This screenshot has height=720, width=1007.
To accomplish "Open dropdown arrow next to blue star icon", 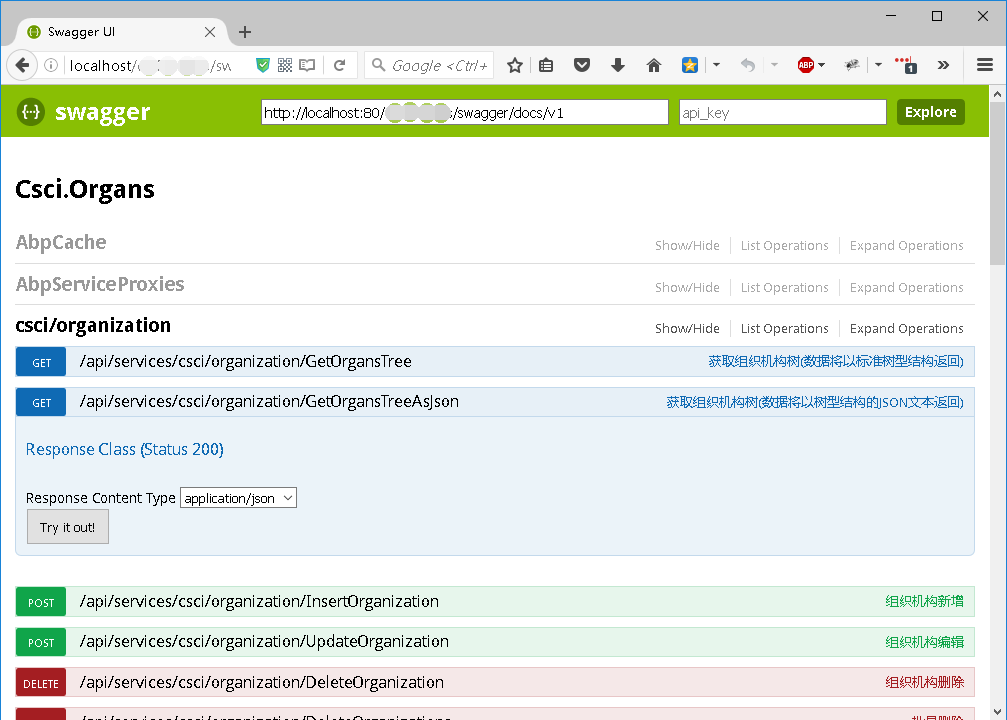I will (717, 65).
